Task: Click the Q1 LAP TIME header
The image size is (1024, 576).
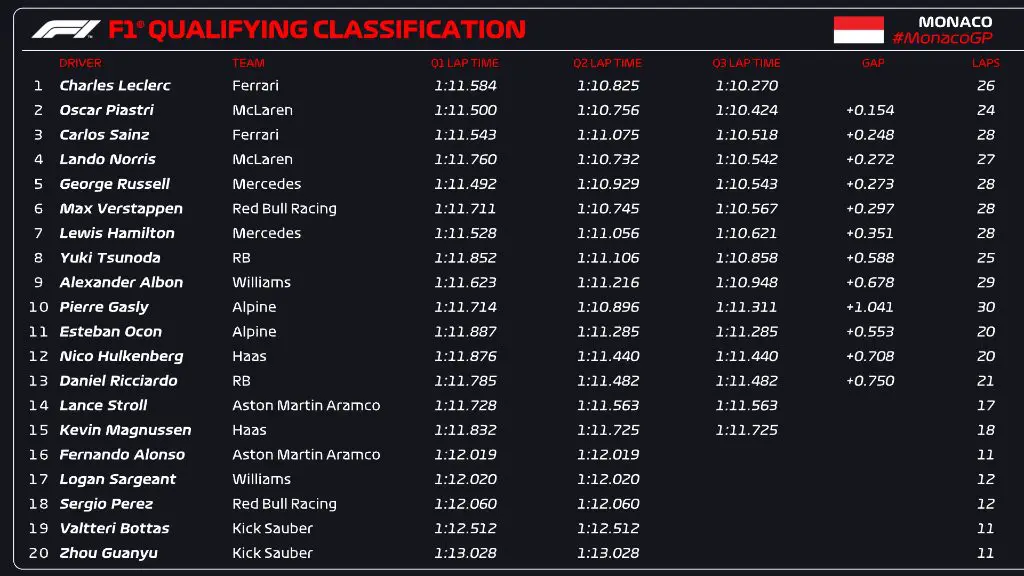Action: click(x=464, y=63)
